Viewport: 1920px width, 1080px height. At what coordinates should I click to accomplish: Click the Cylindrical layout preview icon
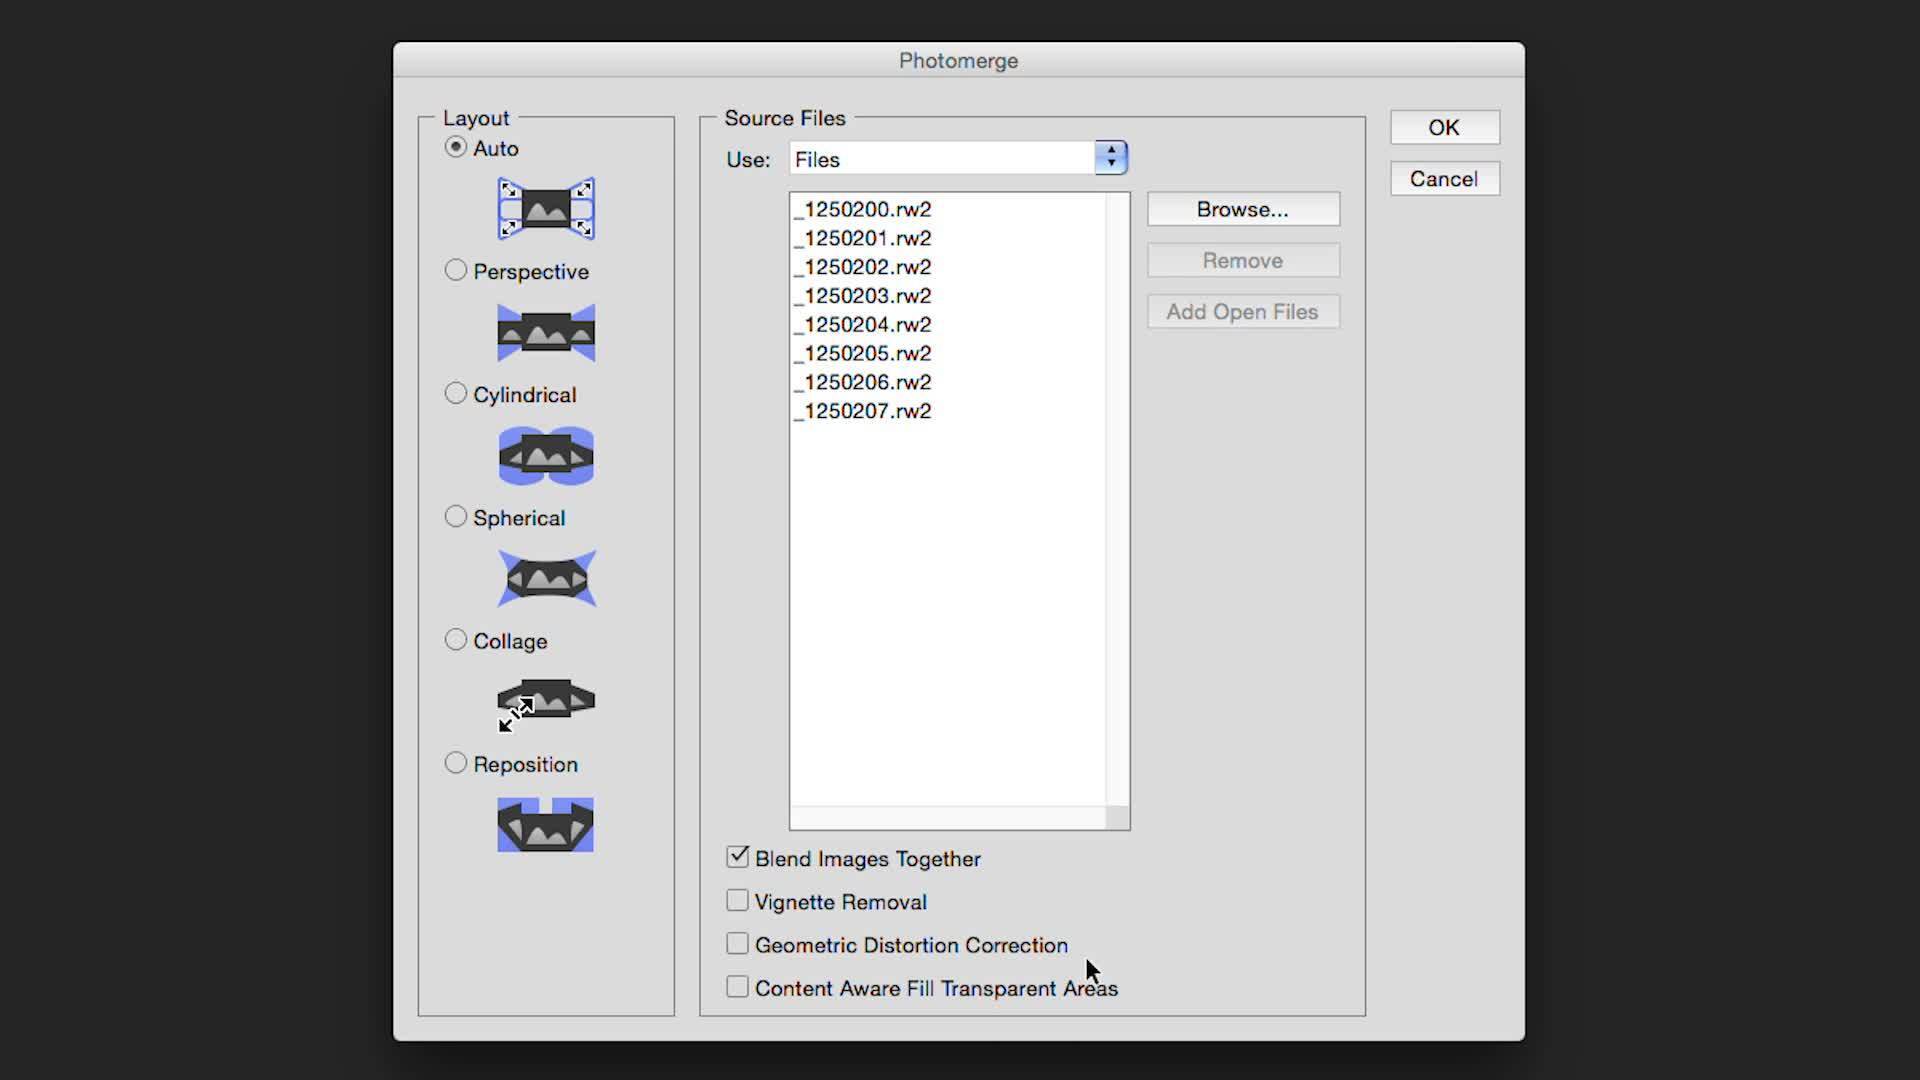(x=546, y=456)
